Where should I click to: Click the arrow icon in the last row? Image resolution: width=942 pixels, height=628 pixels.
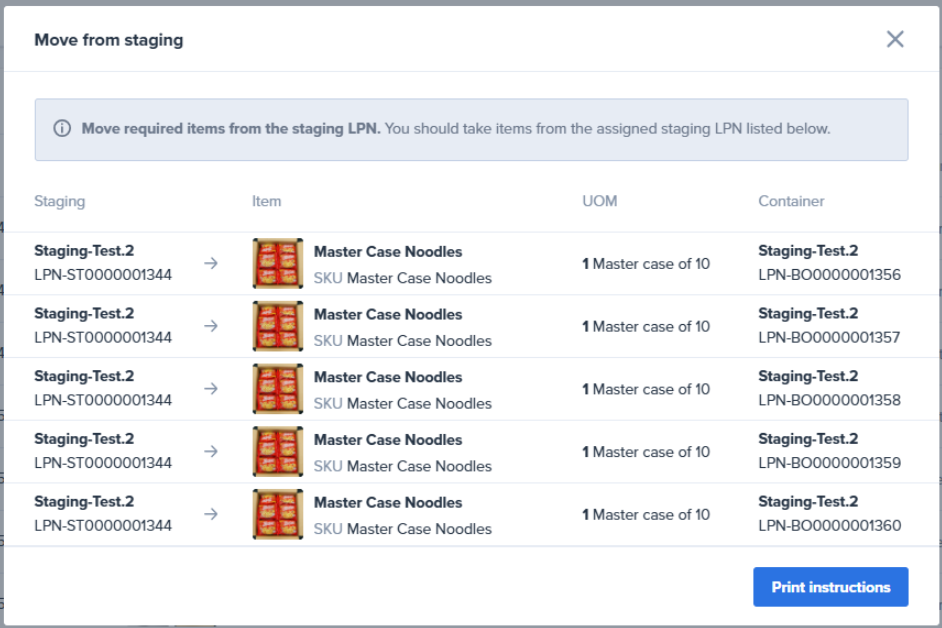pyautogui.click(x=211, y=514)
